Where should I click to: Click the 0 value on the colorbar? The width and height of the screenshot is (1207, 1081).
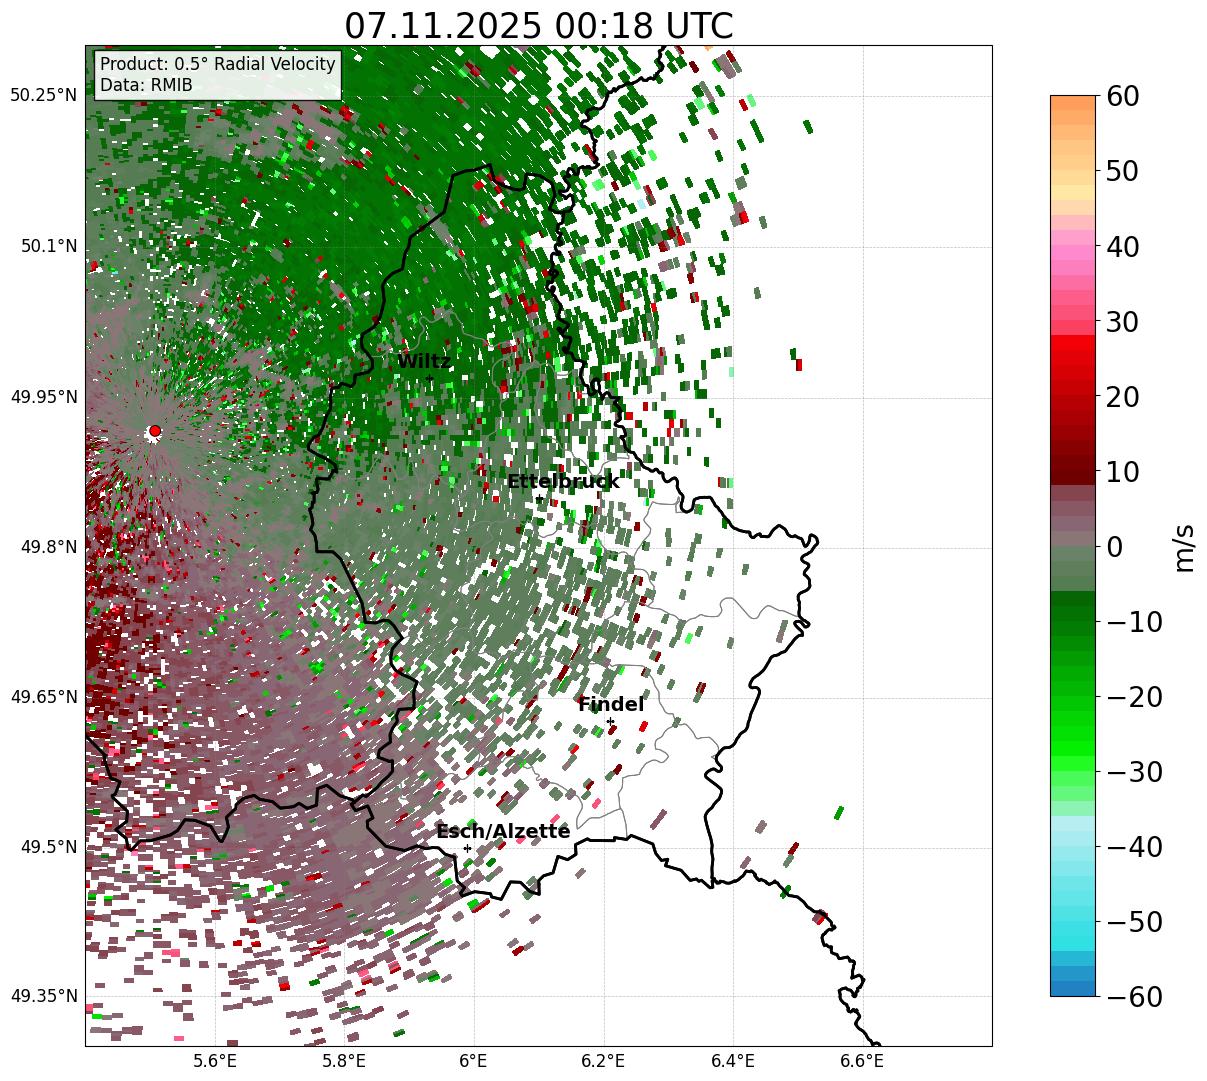point(1114,546)
